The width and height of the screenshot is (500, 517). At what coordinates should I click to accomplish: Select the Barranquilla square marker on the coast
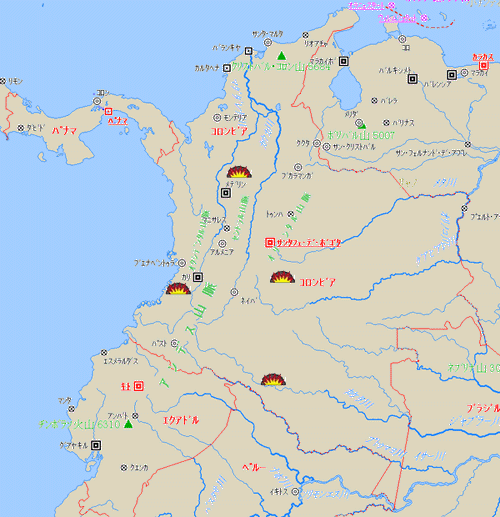coord(248,51)
